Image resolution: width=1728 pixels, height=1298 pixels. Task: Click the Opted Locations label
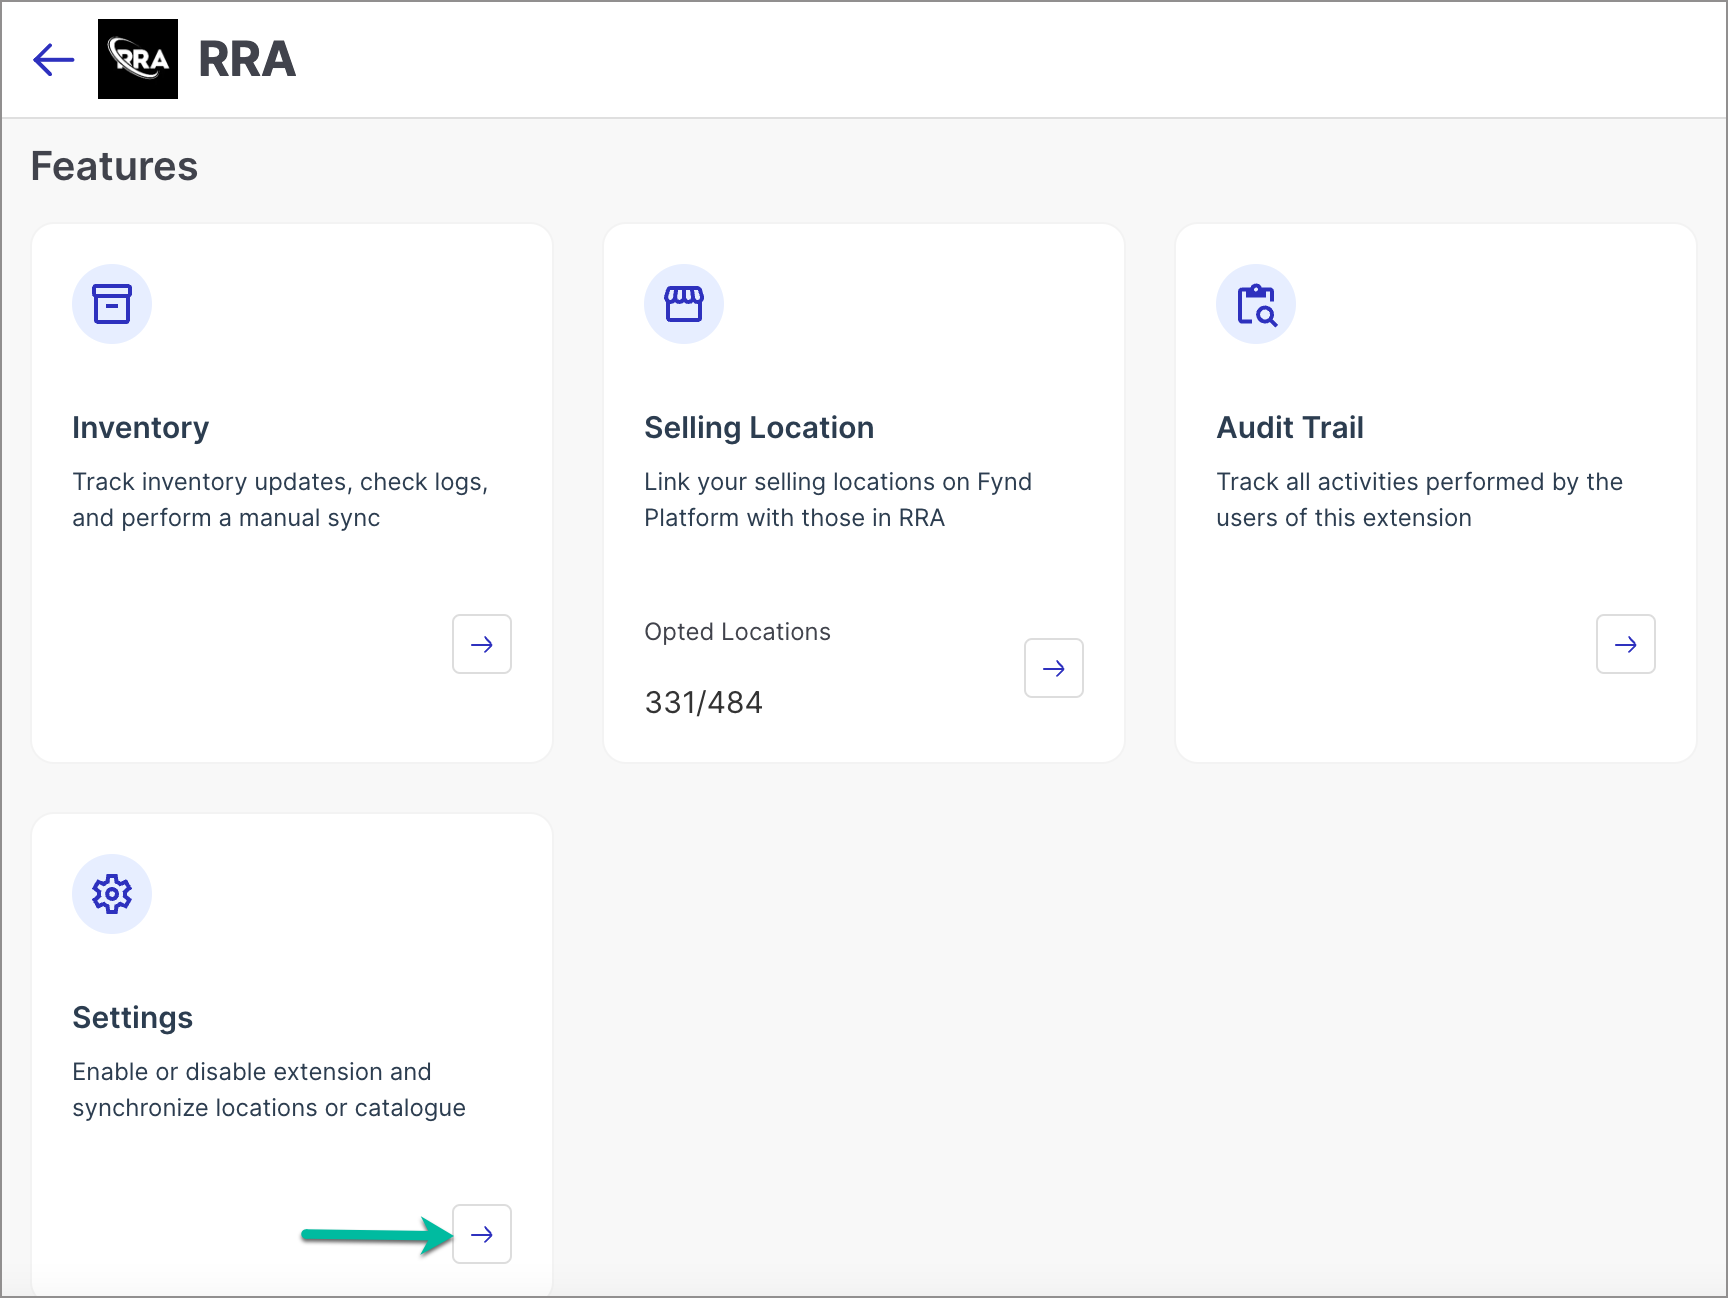(x=737, y=632)
